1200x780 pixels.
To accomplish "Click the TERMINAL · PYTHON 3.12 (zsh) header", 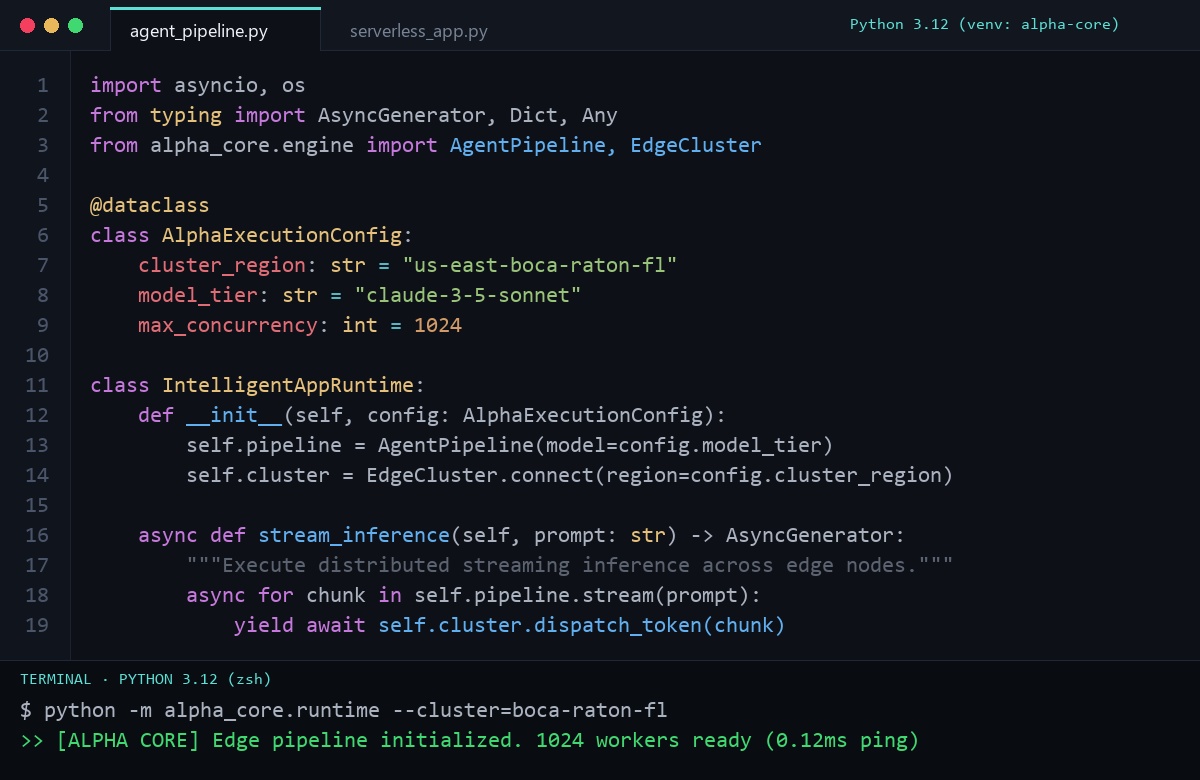I will click(146, 679).
